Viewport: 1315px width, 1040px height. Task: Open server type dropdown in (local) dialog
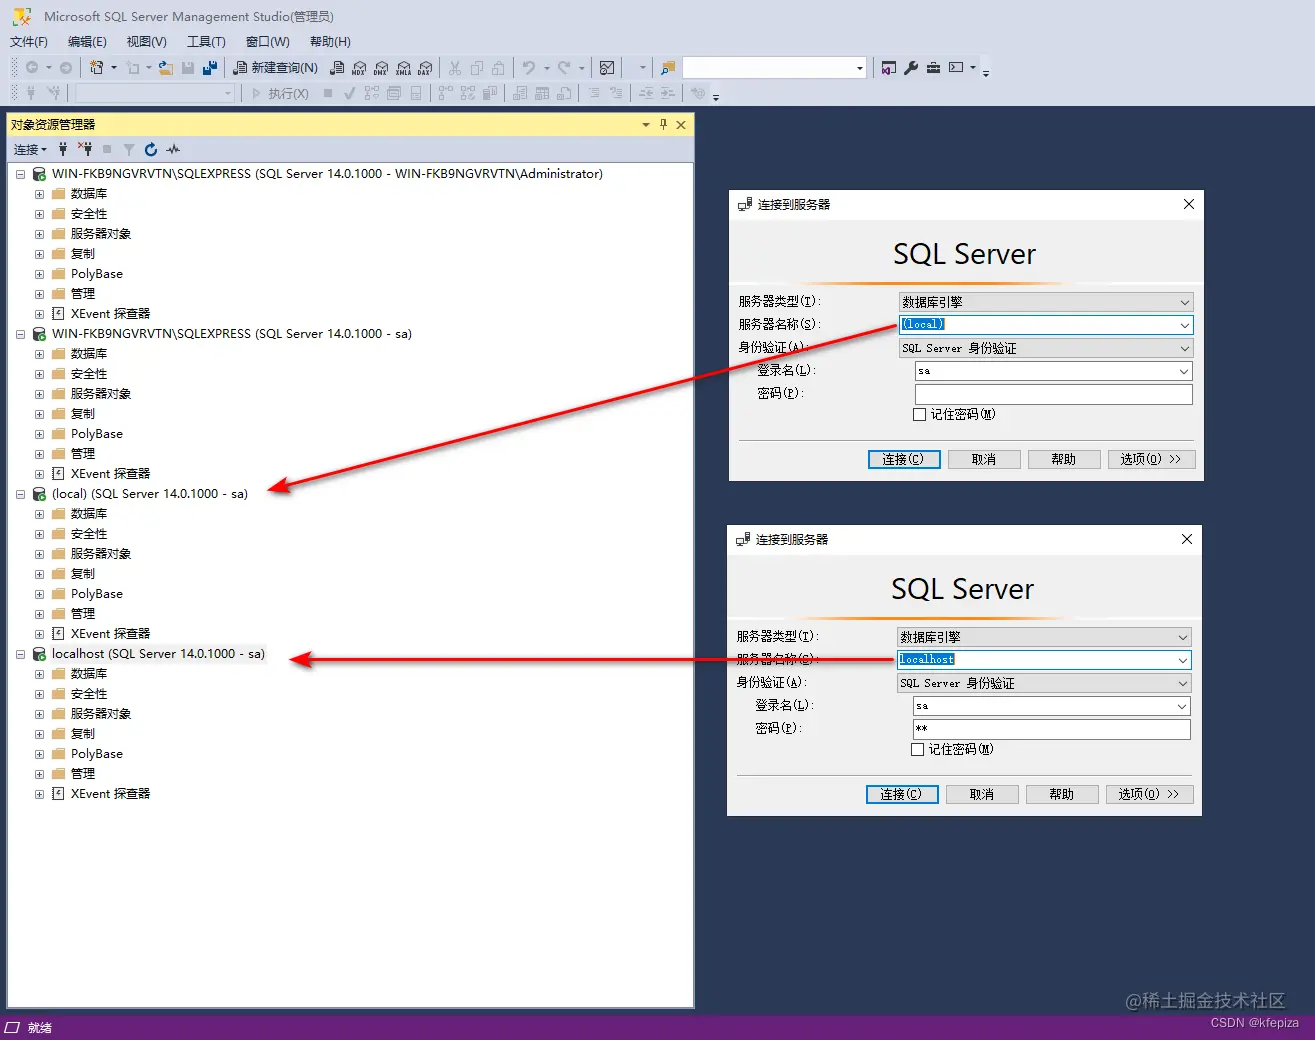coord(1184,302)
